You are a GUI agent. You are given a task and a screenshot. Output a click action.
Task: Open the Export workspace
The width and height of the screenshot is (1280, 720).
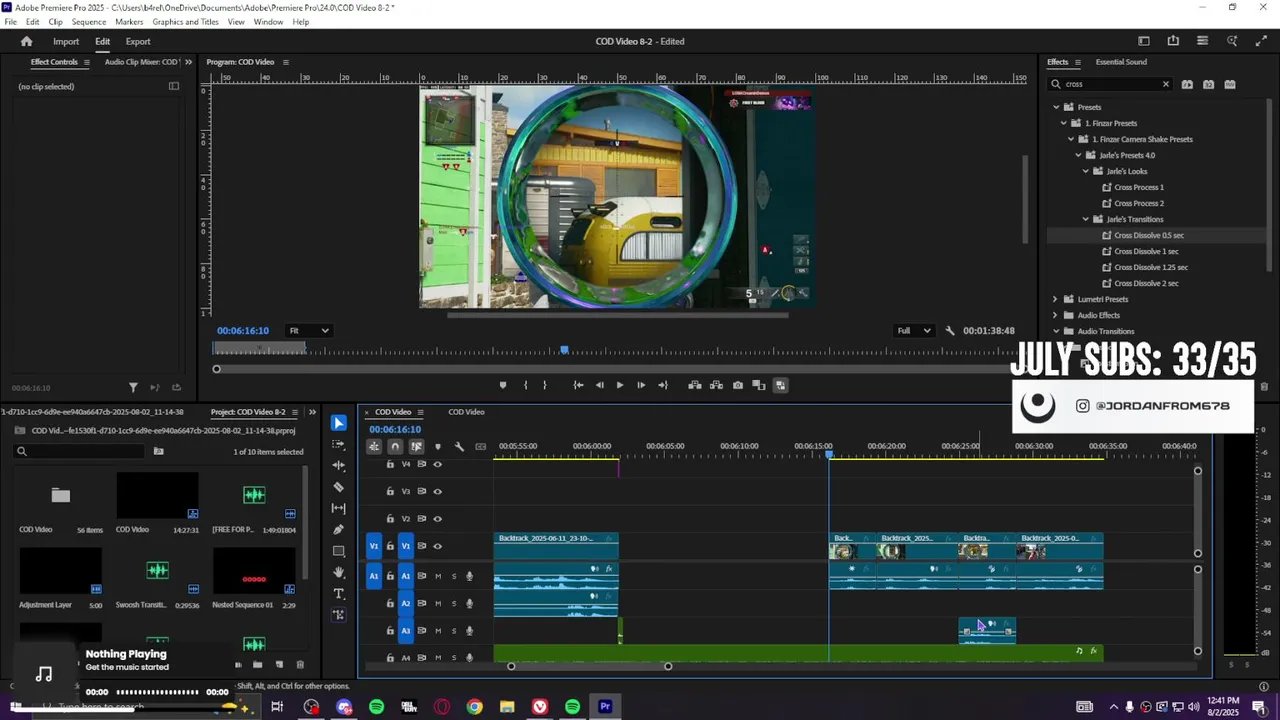pyautogui.click(x=138, y=42)
